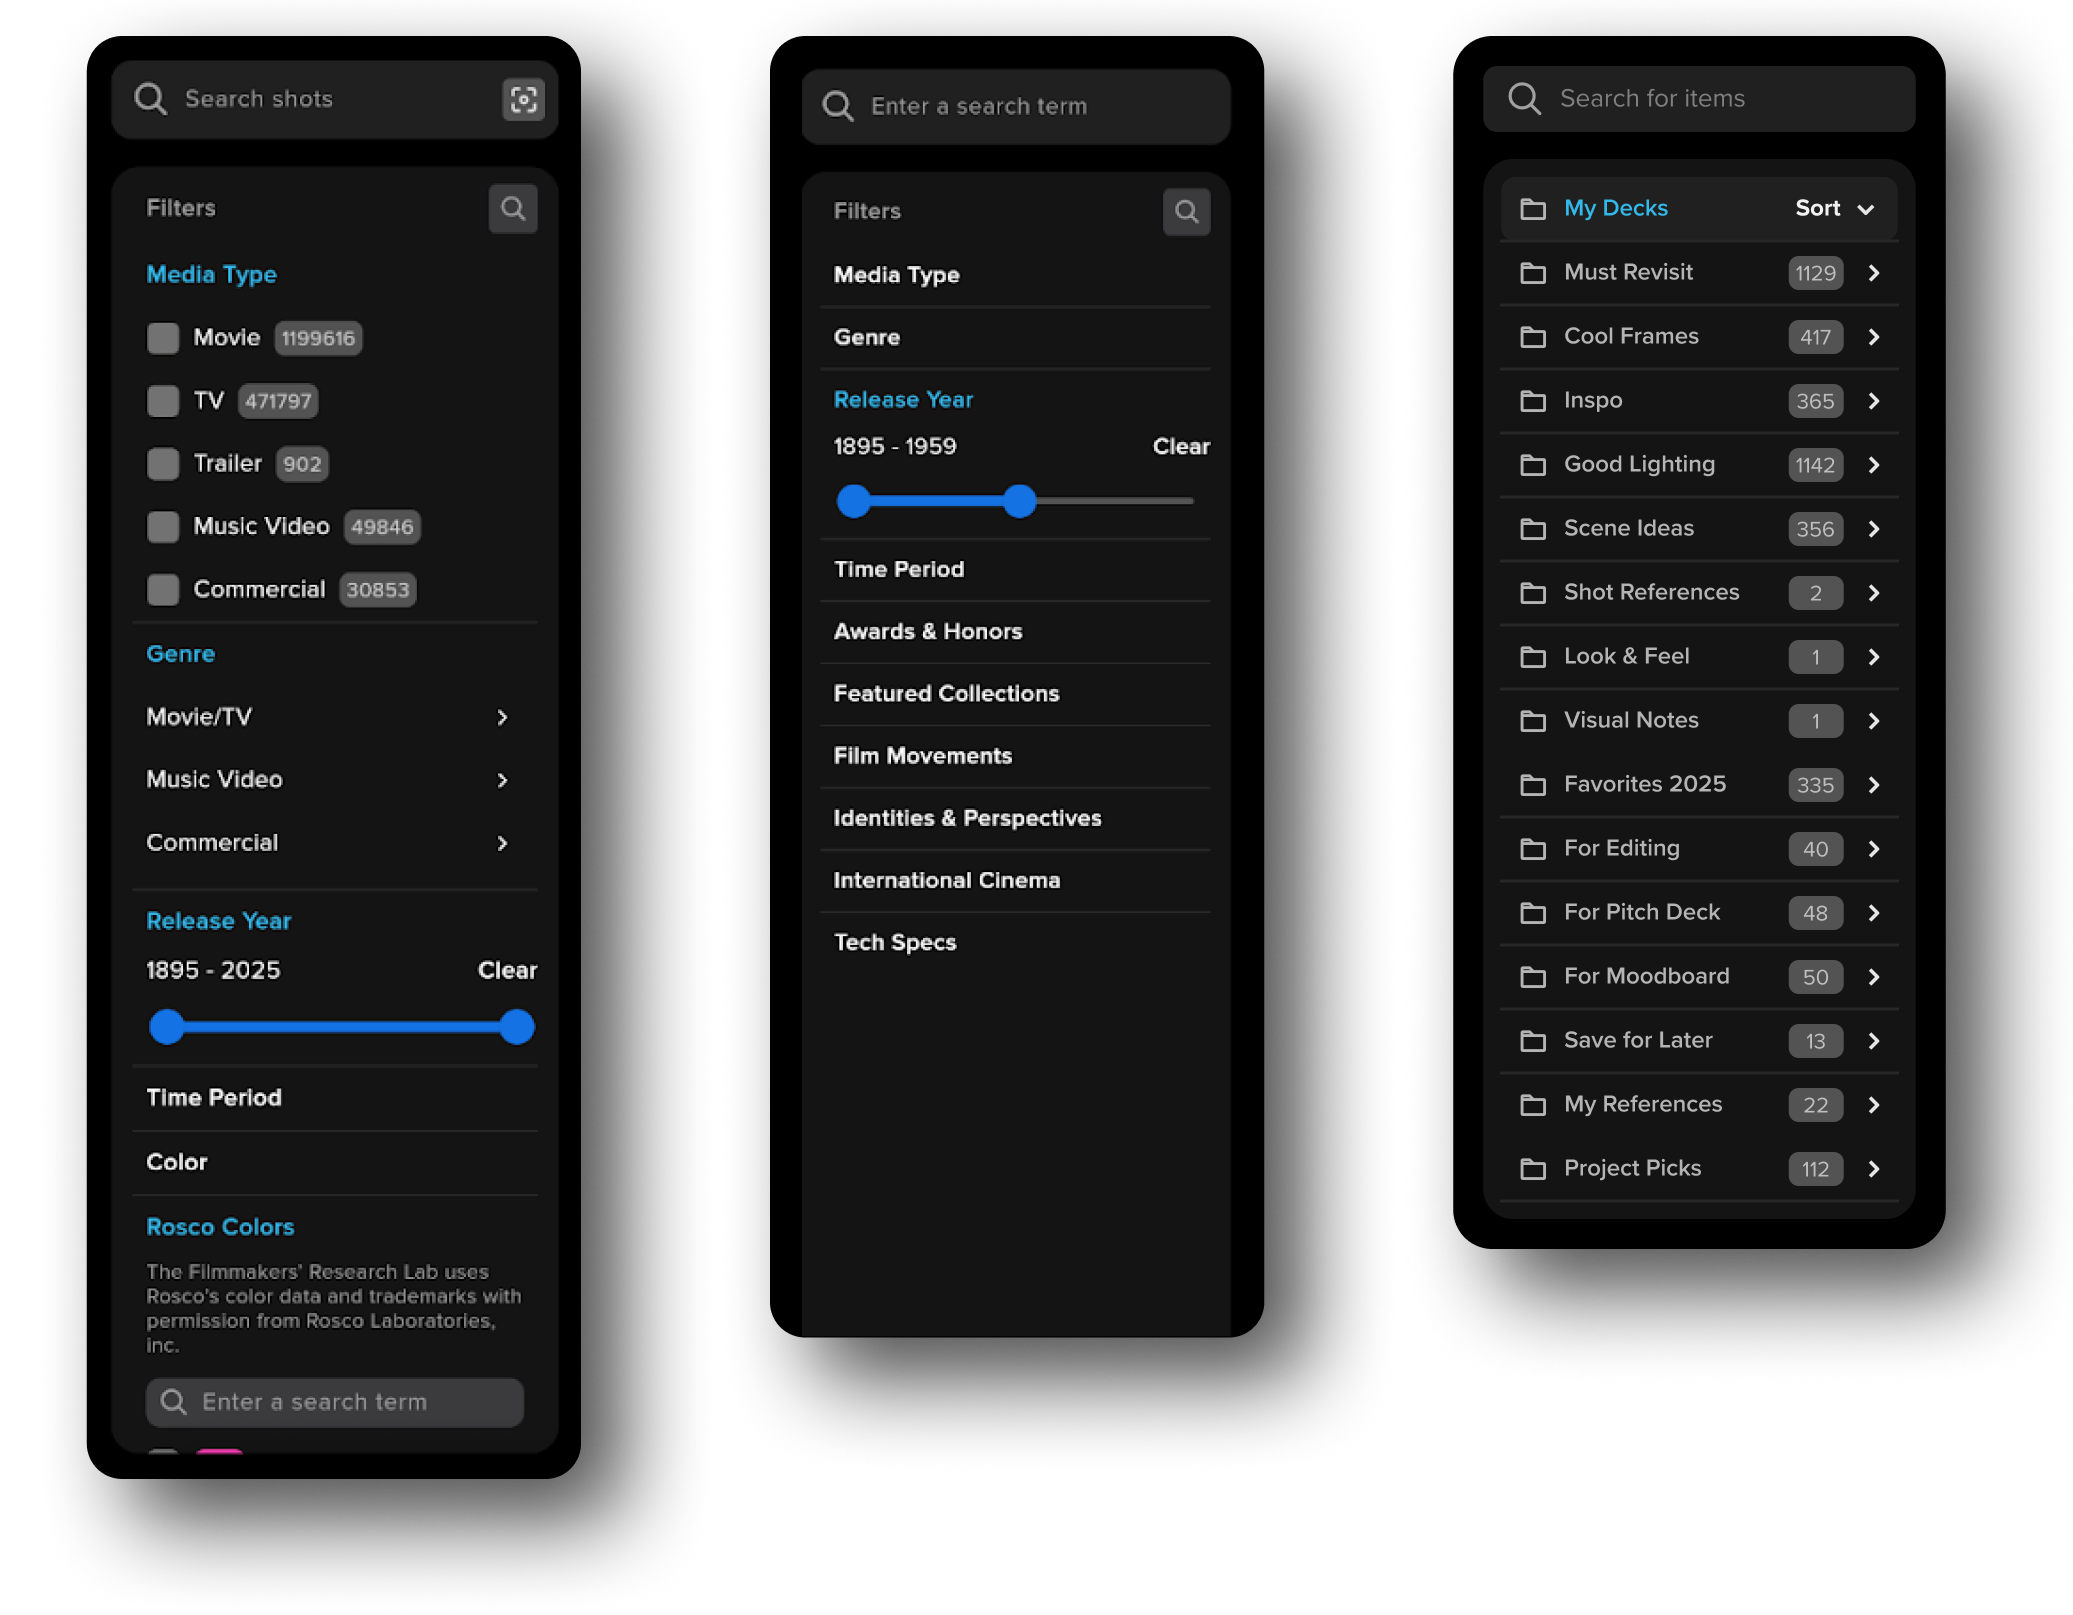Click the filter search icon beside Filters in the middle panel
2073x1615 pixels.
pos(1186,211)
